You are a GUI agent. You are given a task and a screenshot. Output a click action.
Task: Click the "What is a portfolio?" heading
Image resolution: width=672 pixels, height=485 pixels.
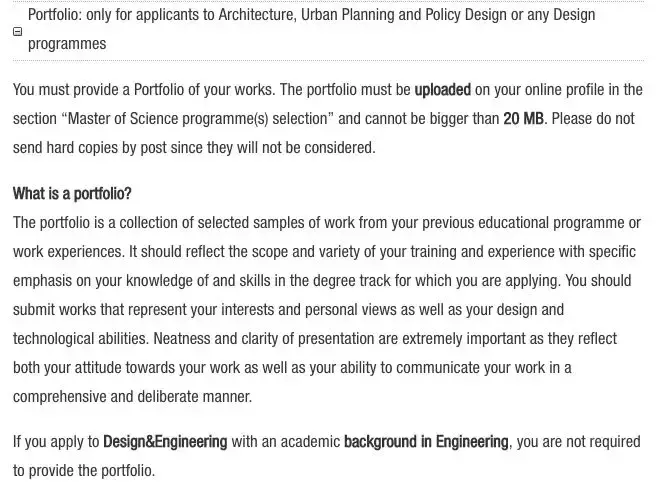pyautogui.click(x=72, y=194)
